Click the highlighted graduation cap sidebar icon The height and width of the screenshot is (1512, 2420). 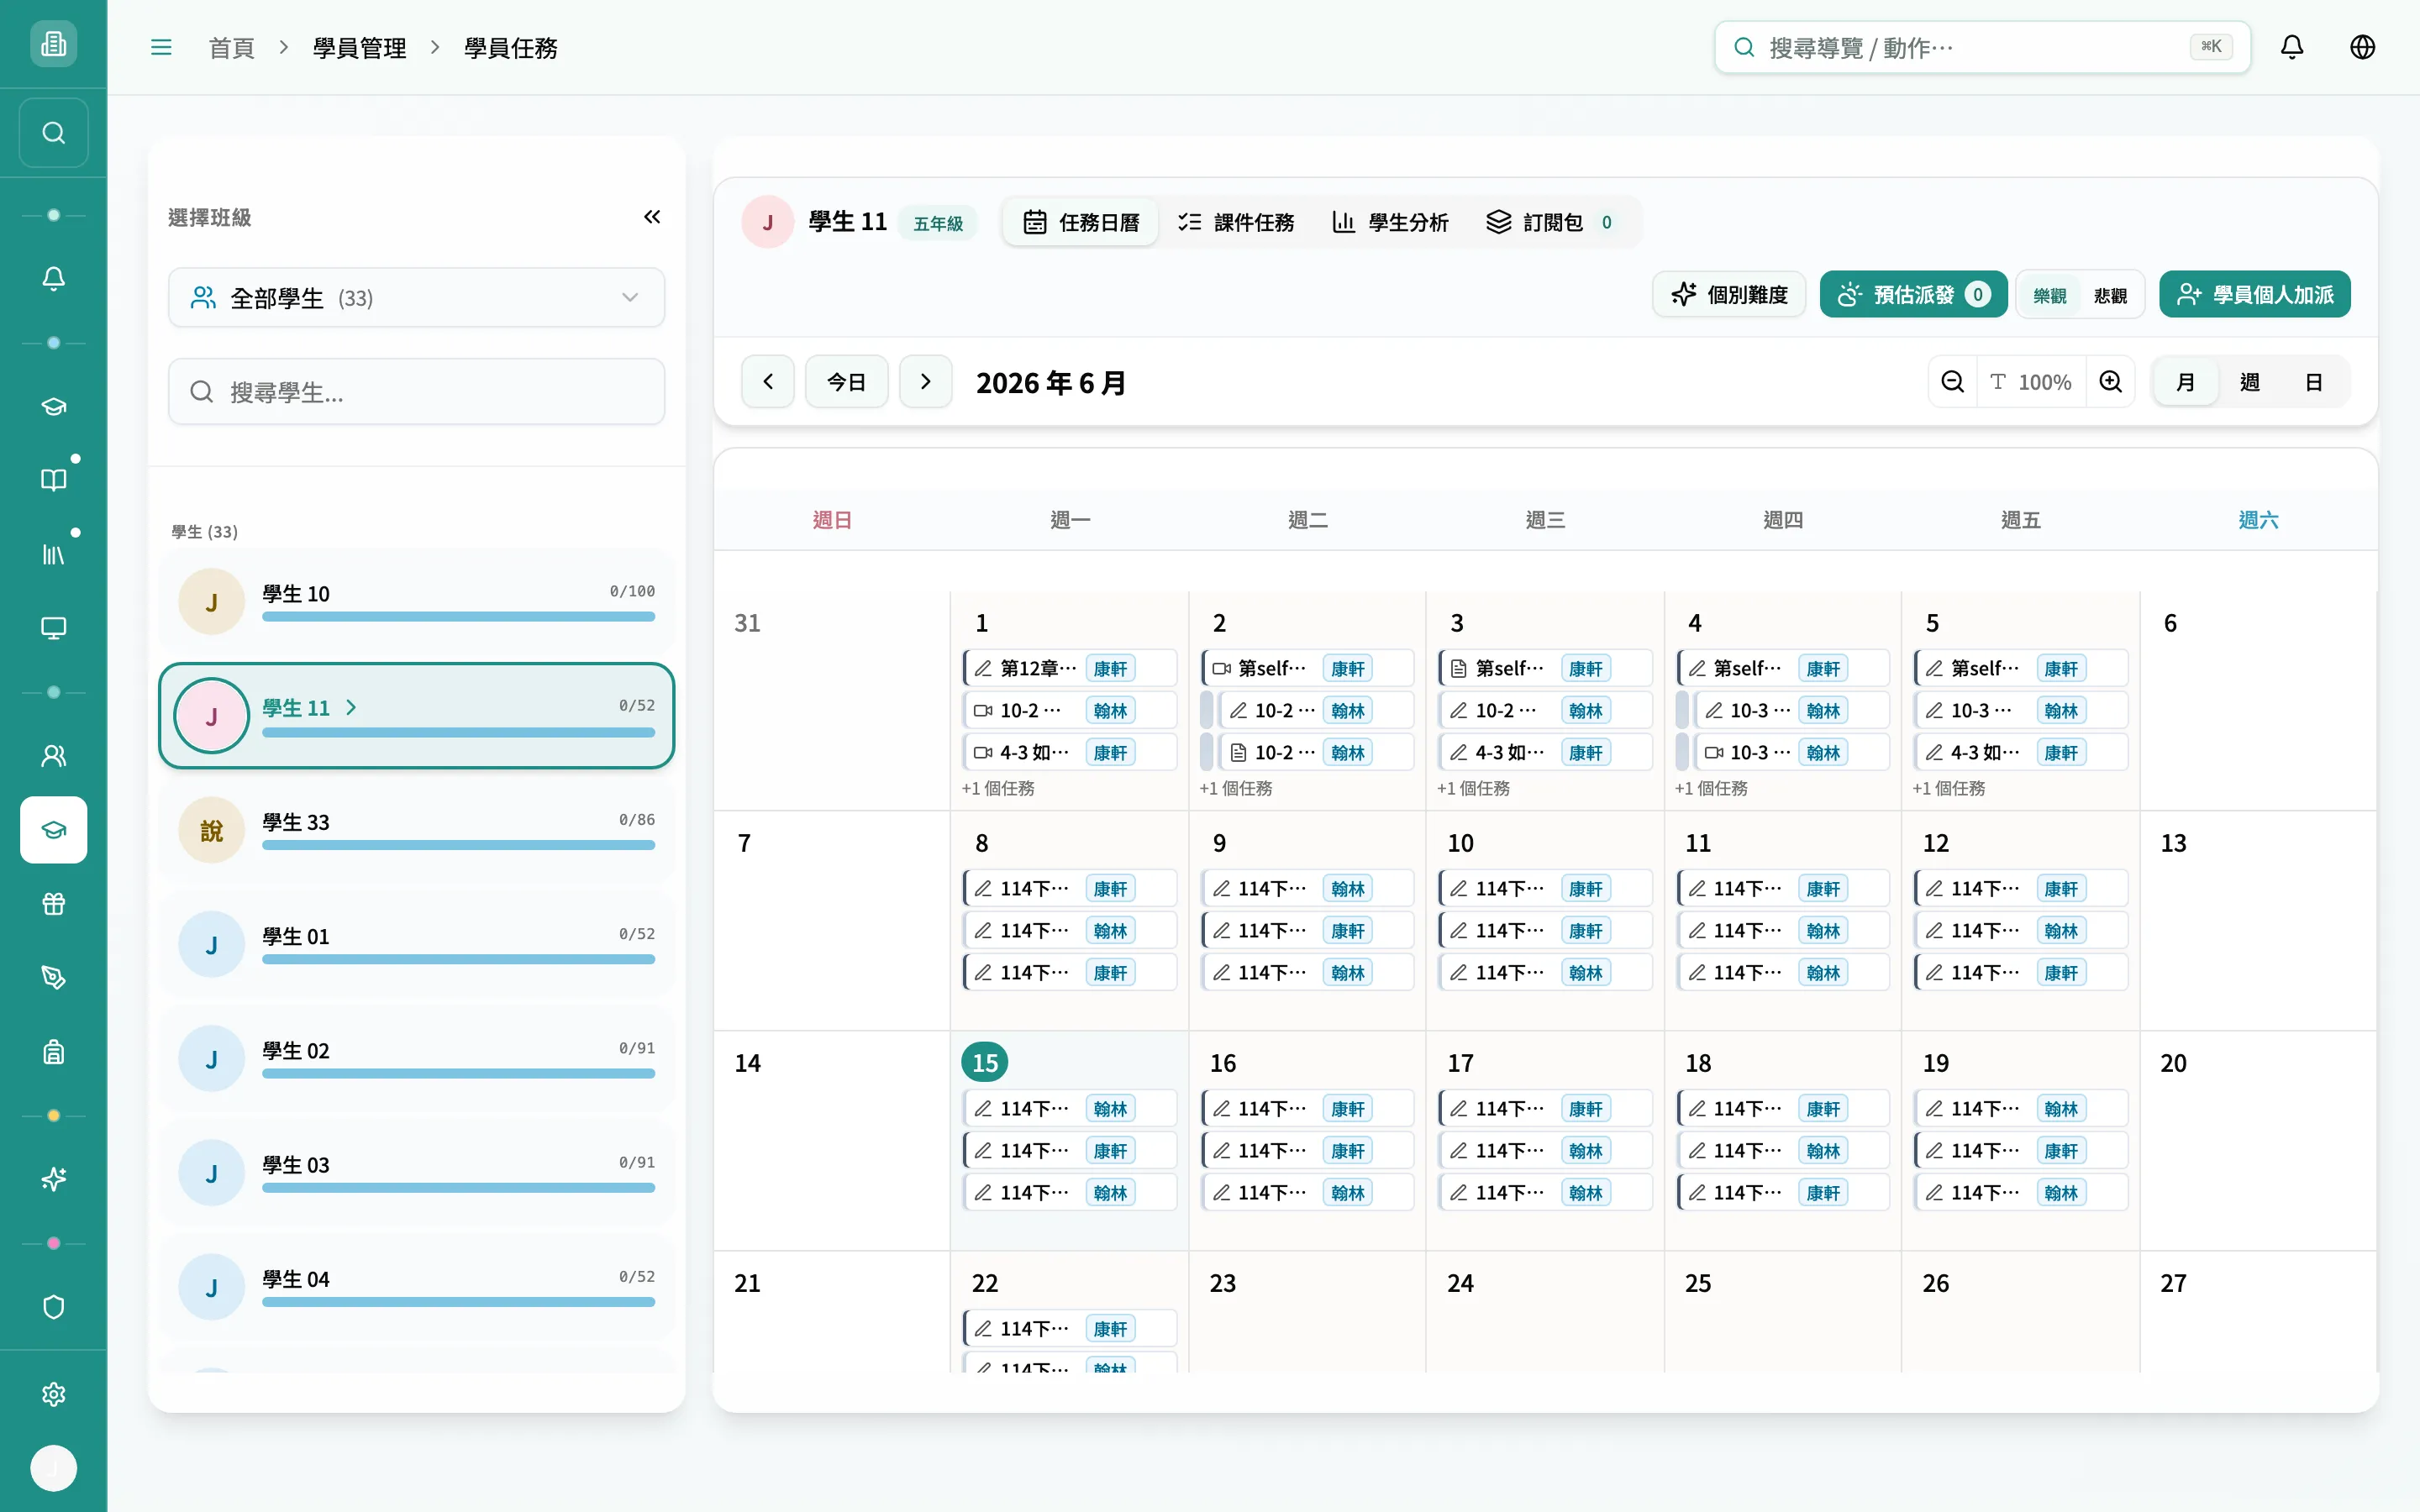click(54, 830)
